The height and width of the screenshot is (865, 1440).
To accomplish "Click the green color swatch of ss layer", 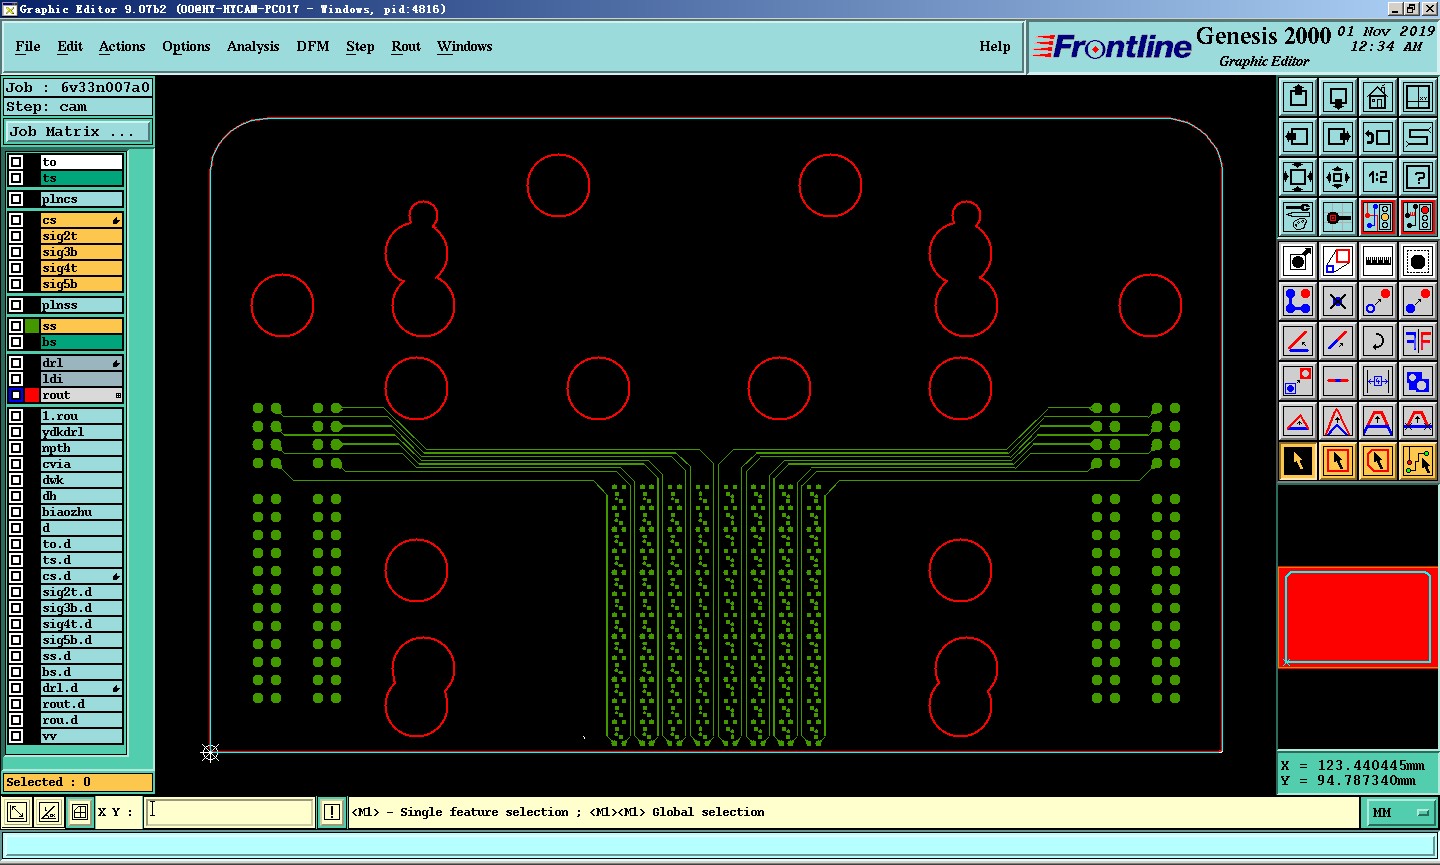I will coord(32,326).
